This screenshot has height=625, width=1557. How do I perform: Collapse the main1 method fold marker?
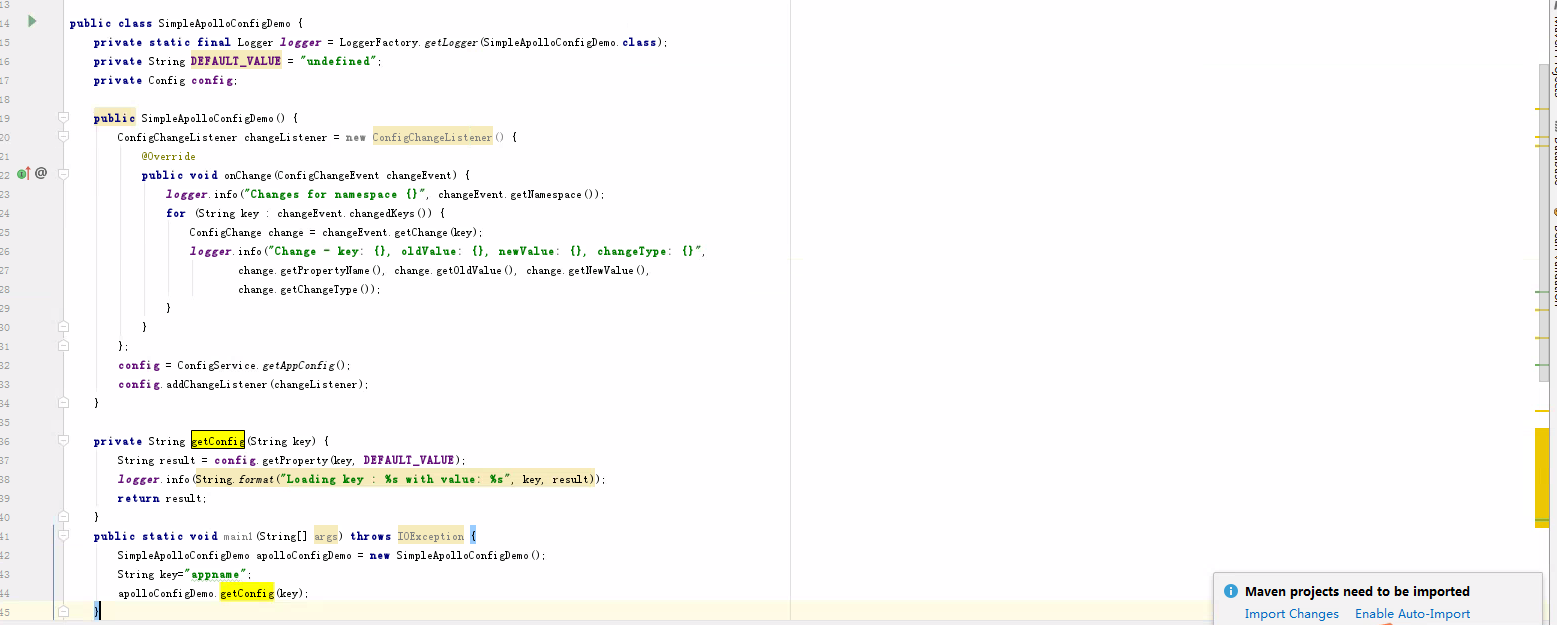pos(63,535)
